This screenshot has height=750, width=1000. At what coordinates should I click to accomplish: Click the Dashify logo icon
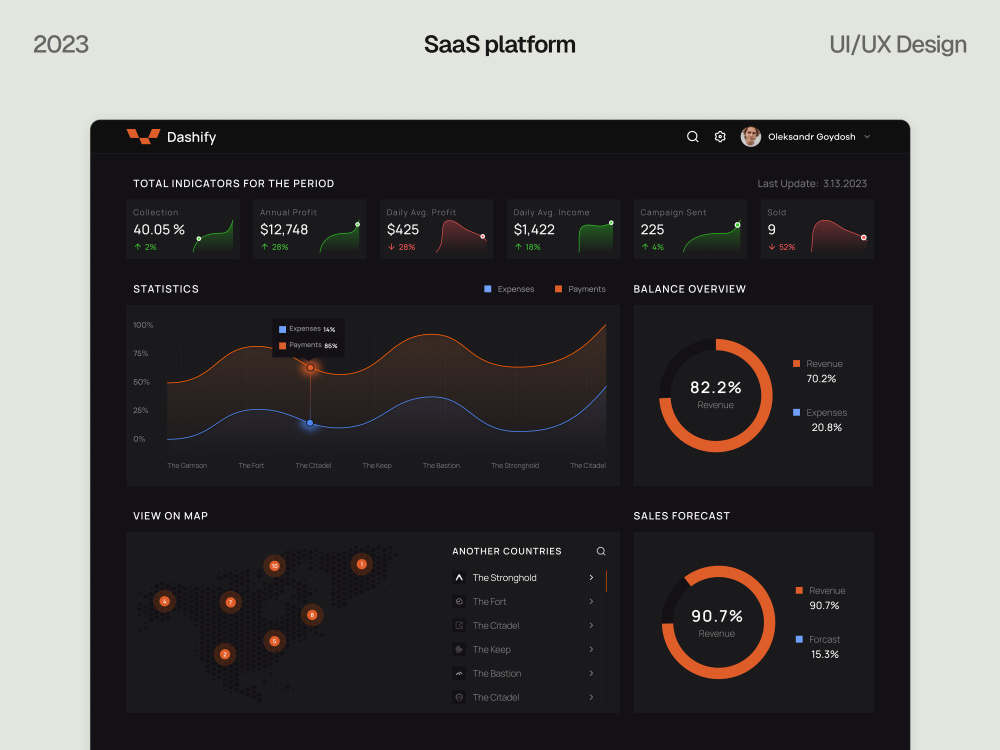[143, 136]
